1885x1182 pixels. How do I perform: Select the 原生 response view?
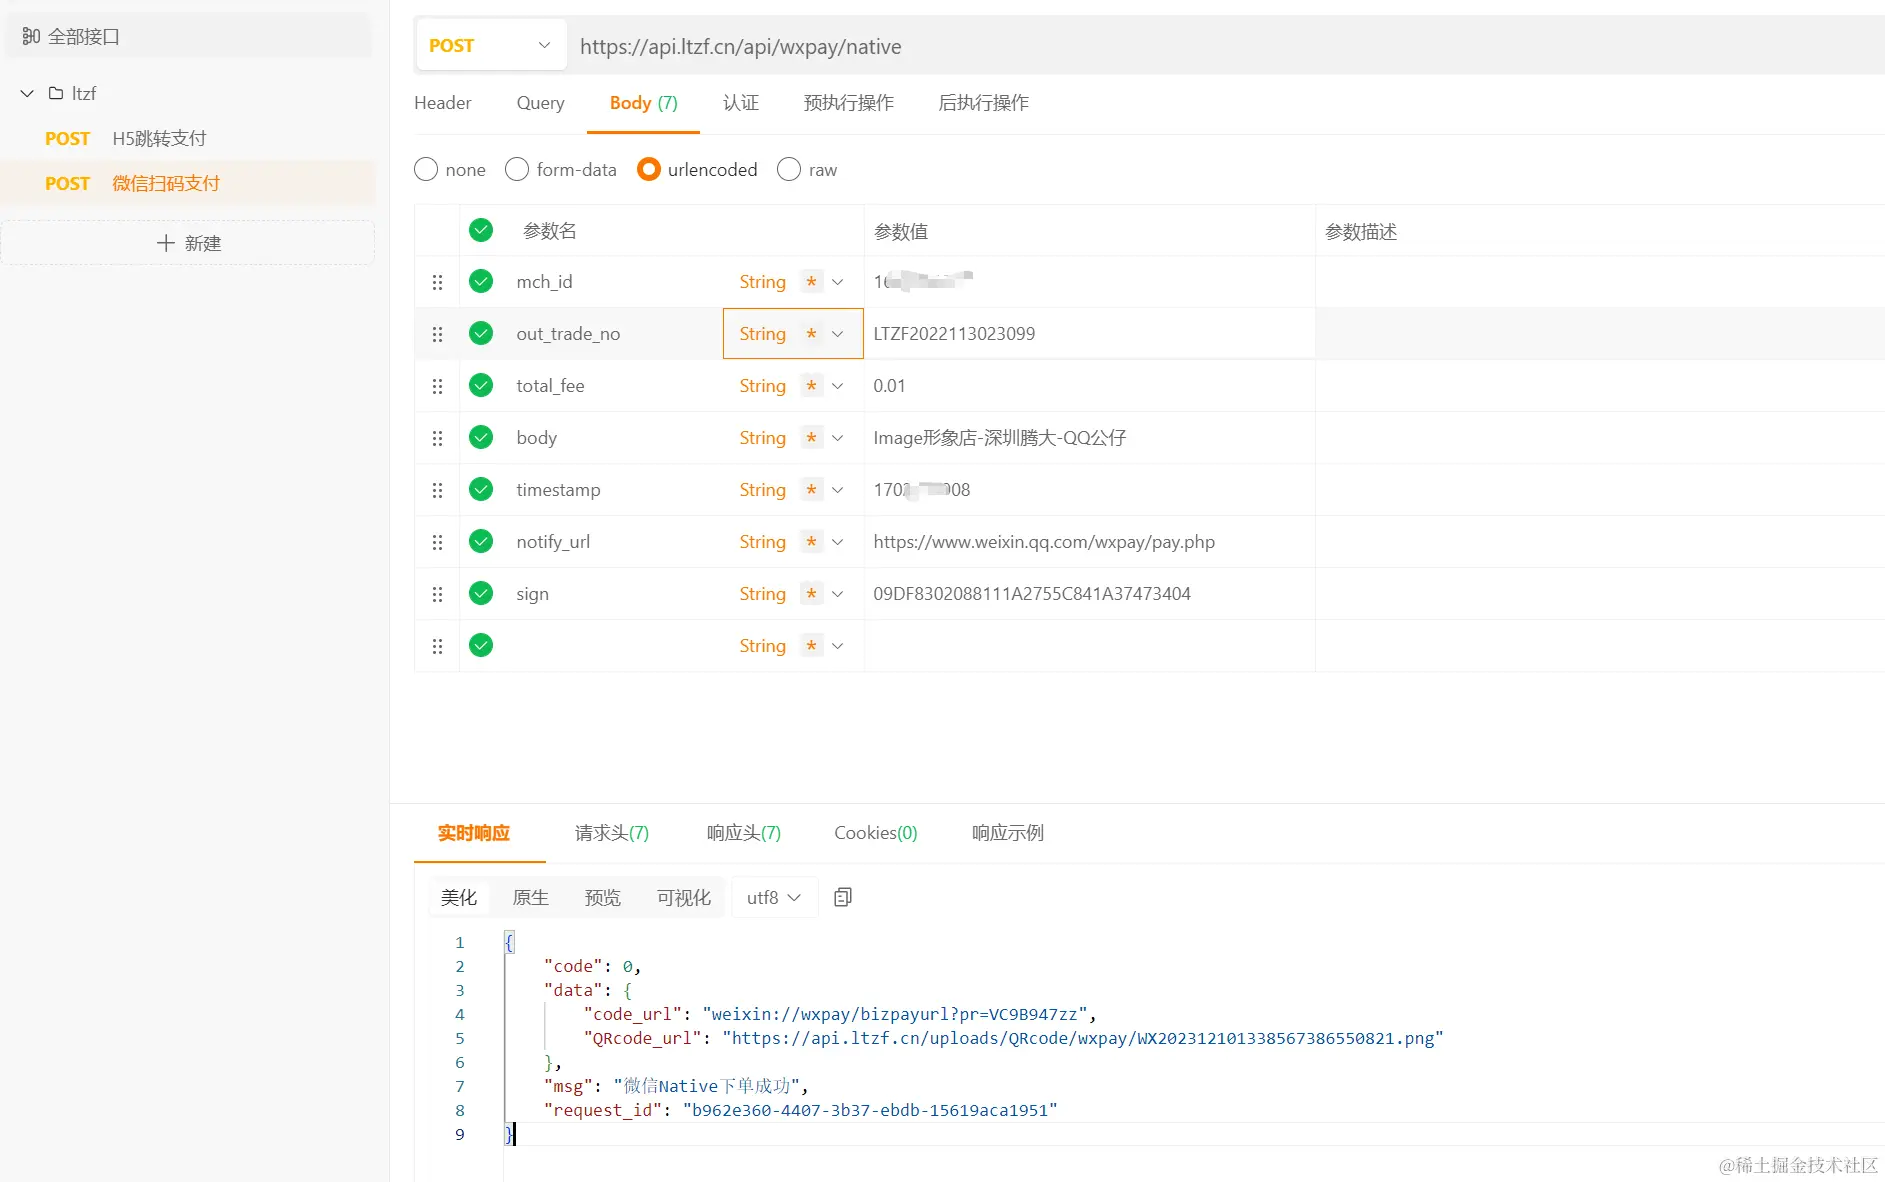[x=531, y=897]
